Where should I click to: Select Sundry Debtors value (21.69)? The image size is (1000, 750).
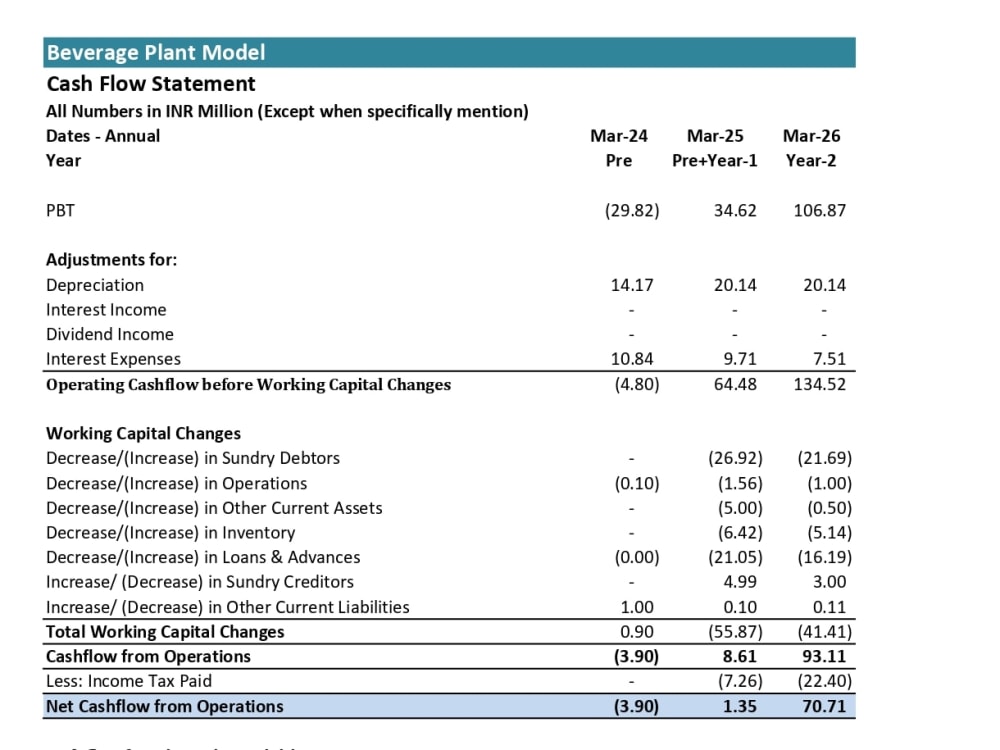pos(825,459)
